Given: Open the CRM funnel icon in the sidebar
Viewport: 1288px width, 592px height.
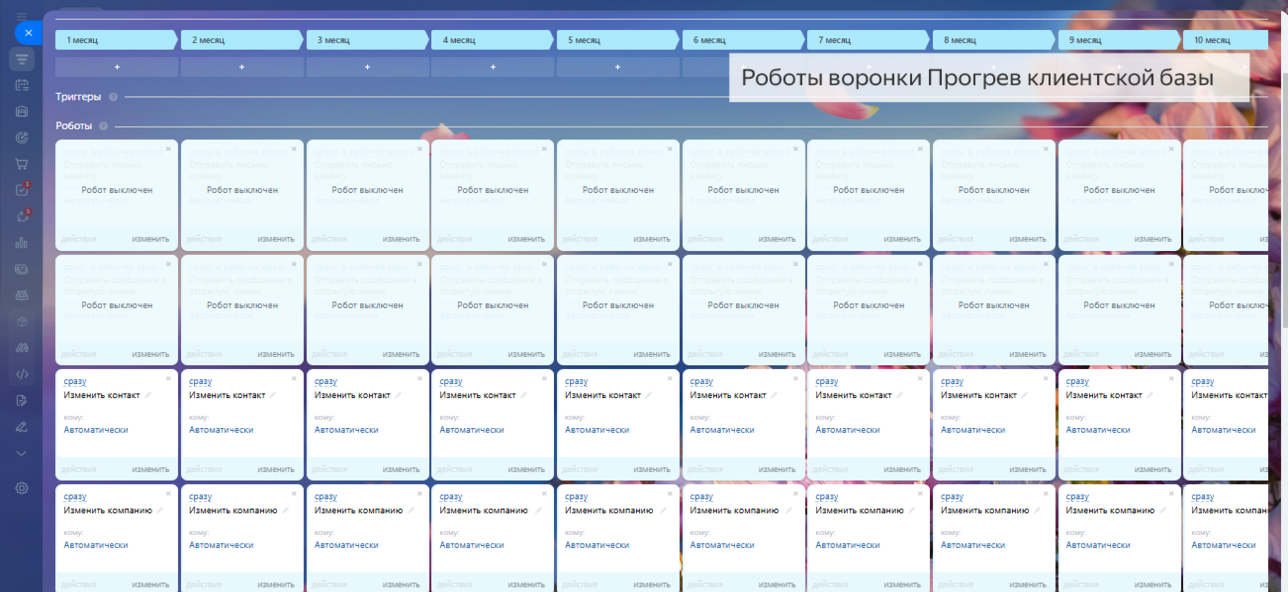Looking at the screenshot, I should point(21,60).
